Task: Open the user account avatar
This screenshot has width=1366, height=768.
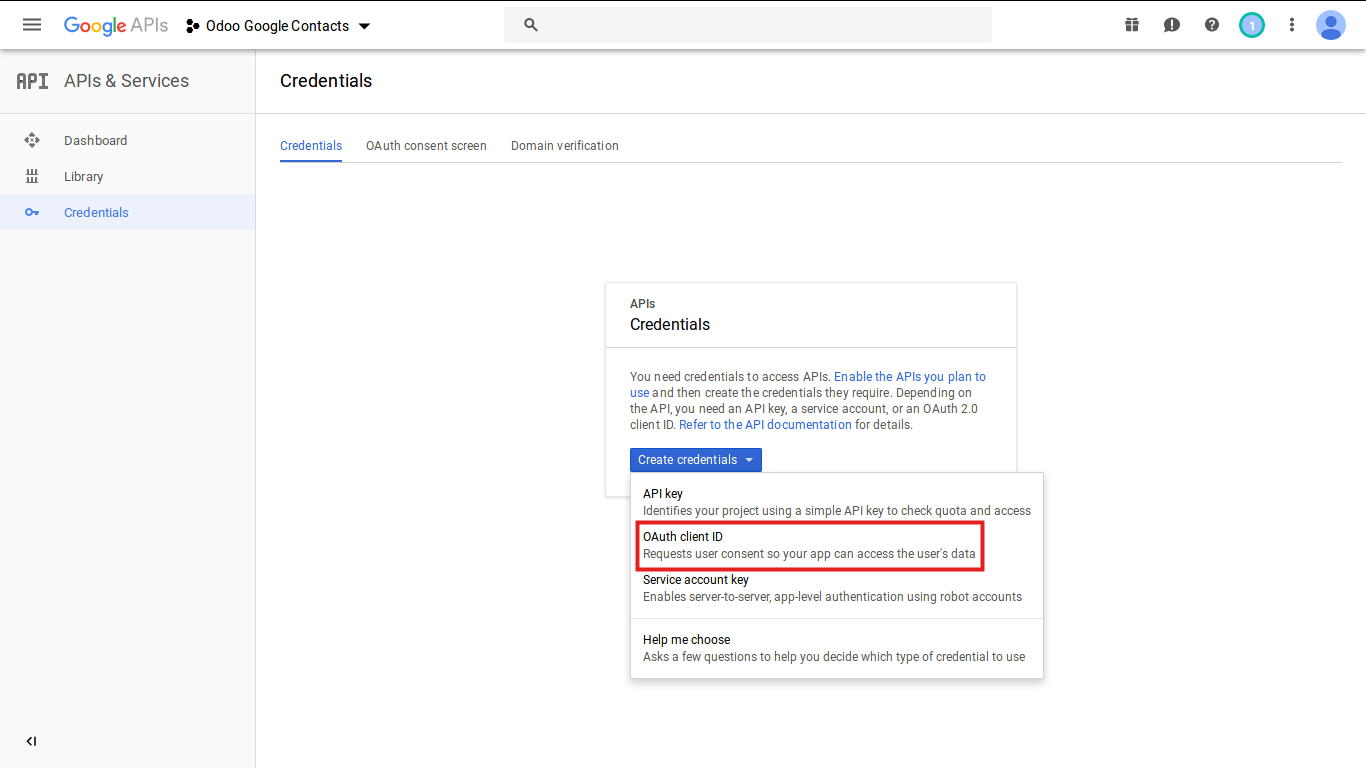Action: 1331,25
